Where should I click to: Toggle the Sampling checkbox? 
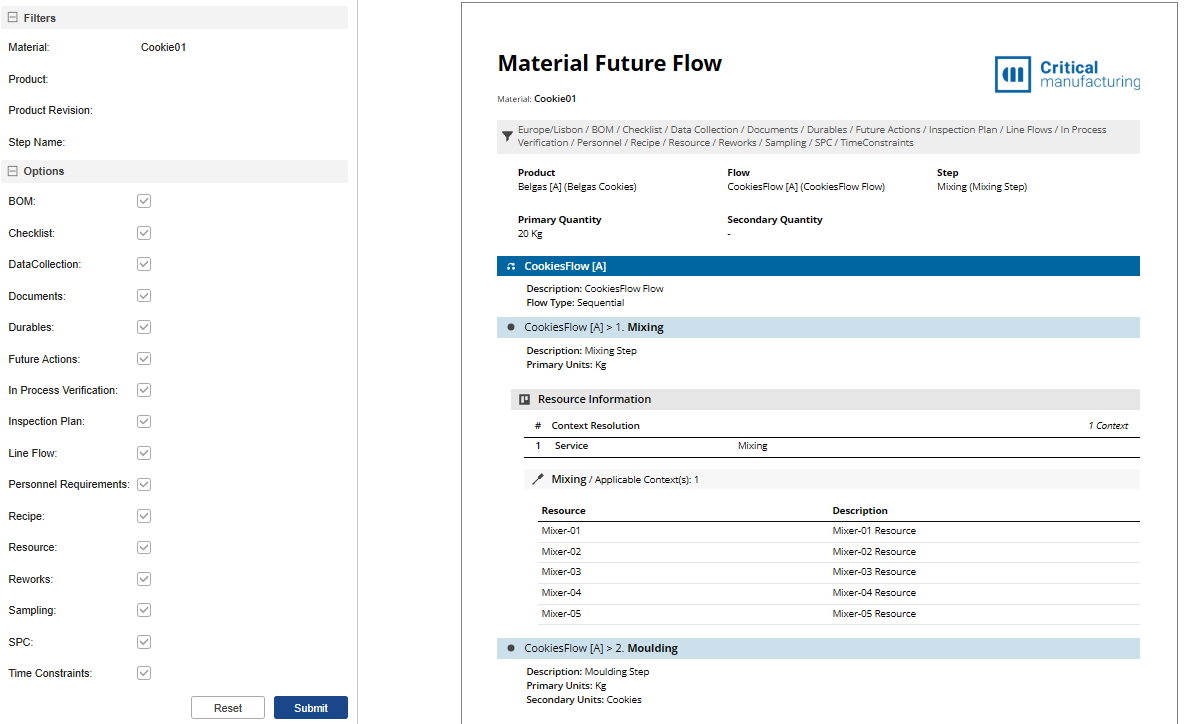pos(144,610)
